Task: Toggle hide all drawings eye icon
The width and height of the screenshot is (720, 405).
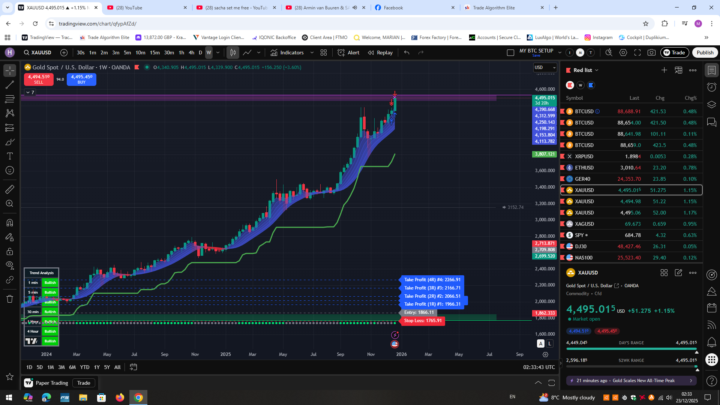Action: pos(10,265)
